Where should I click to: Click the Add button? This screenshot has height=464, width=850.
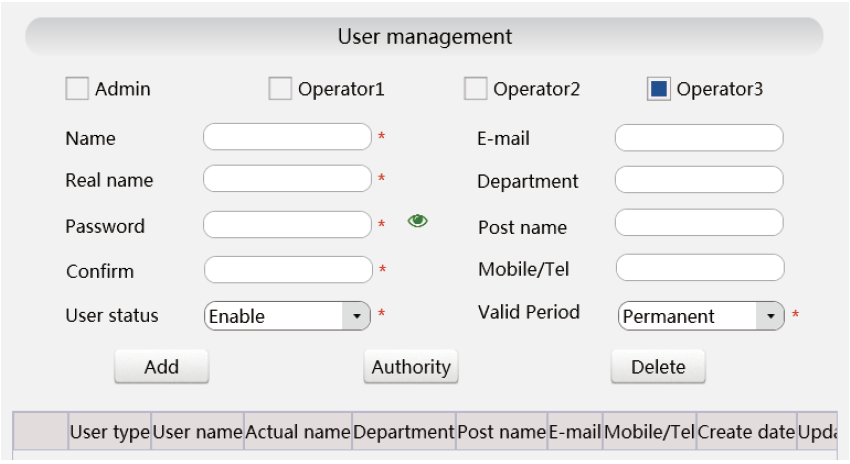[162, 367]
